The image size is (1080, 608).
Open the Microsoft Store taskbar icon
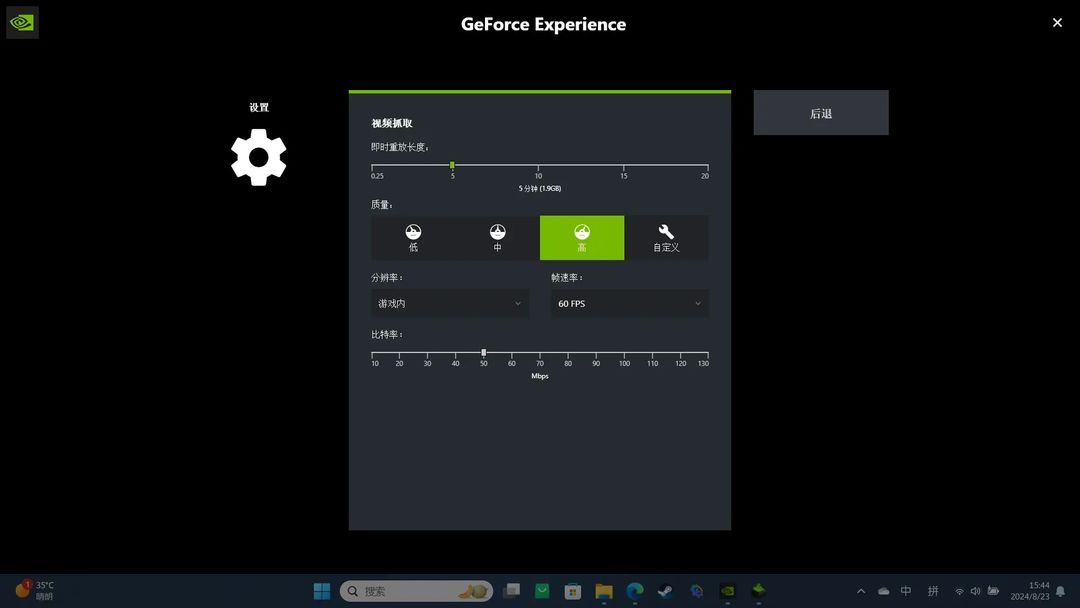pyautogui.click(x=572, y=591)
